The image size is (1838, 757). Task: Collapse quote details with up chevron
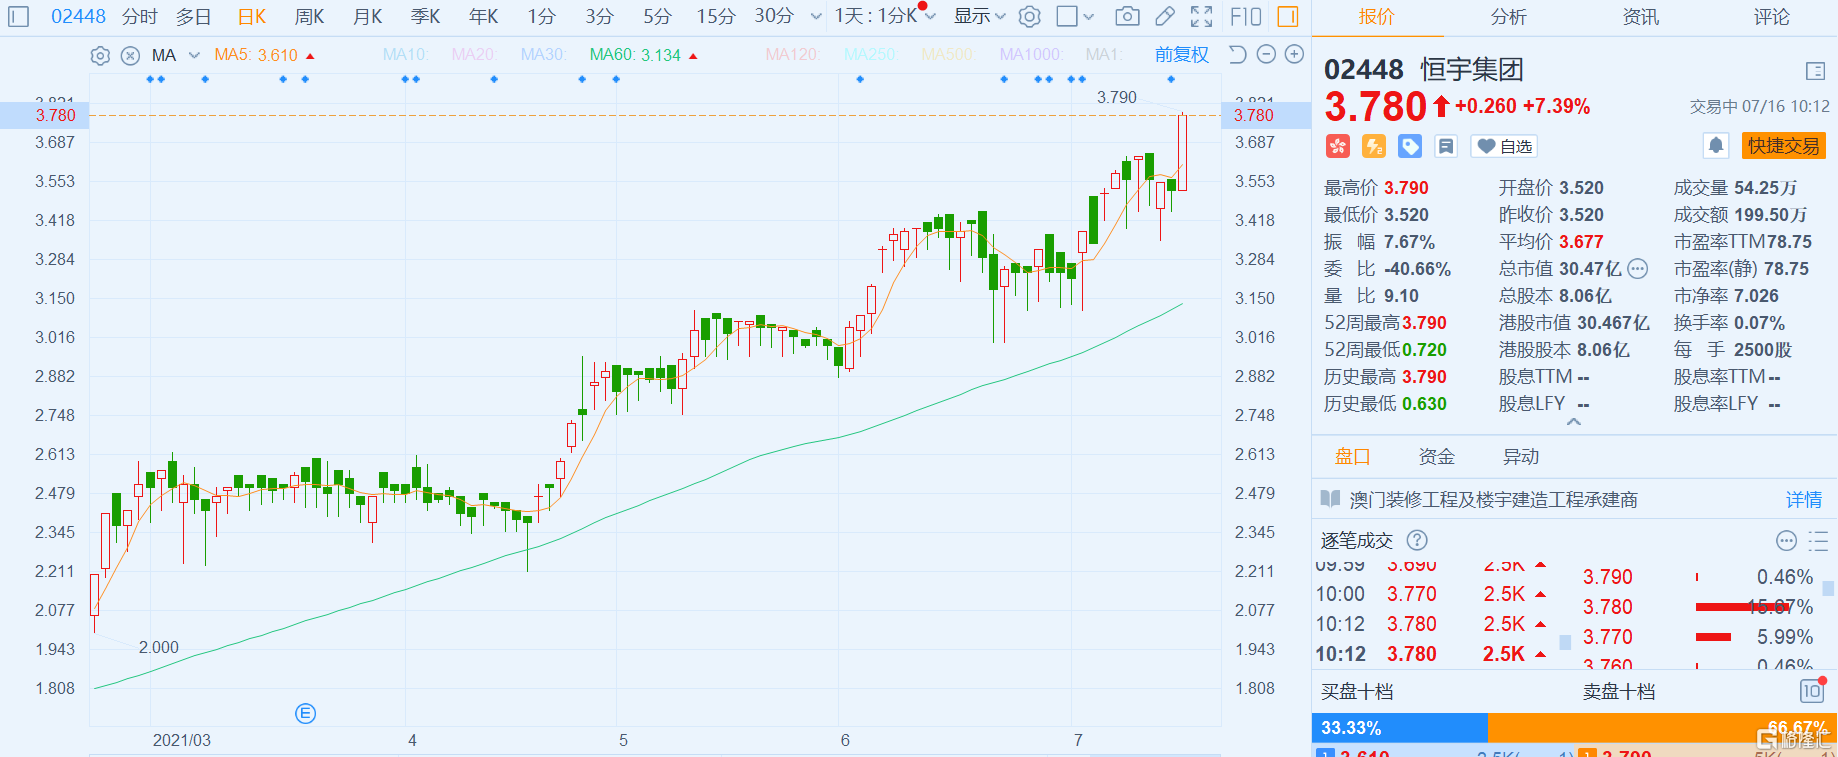1574,423
